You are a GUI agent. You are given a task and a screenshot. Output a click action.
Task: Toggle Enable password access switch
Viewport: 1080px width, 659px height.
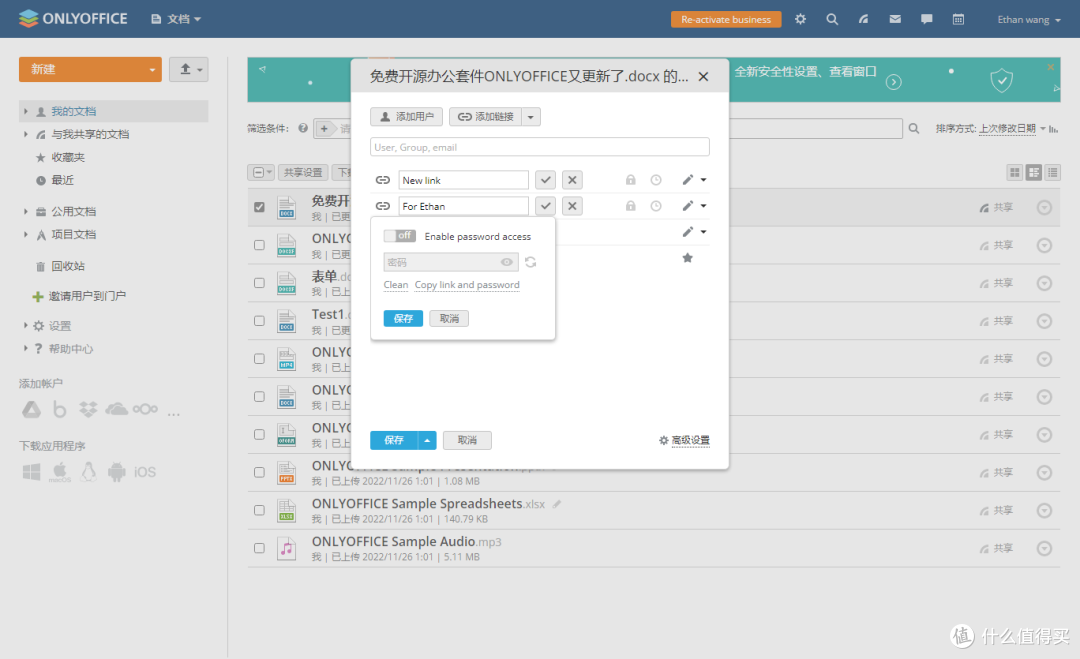(x=399, y=236)
